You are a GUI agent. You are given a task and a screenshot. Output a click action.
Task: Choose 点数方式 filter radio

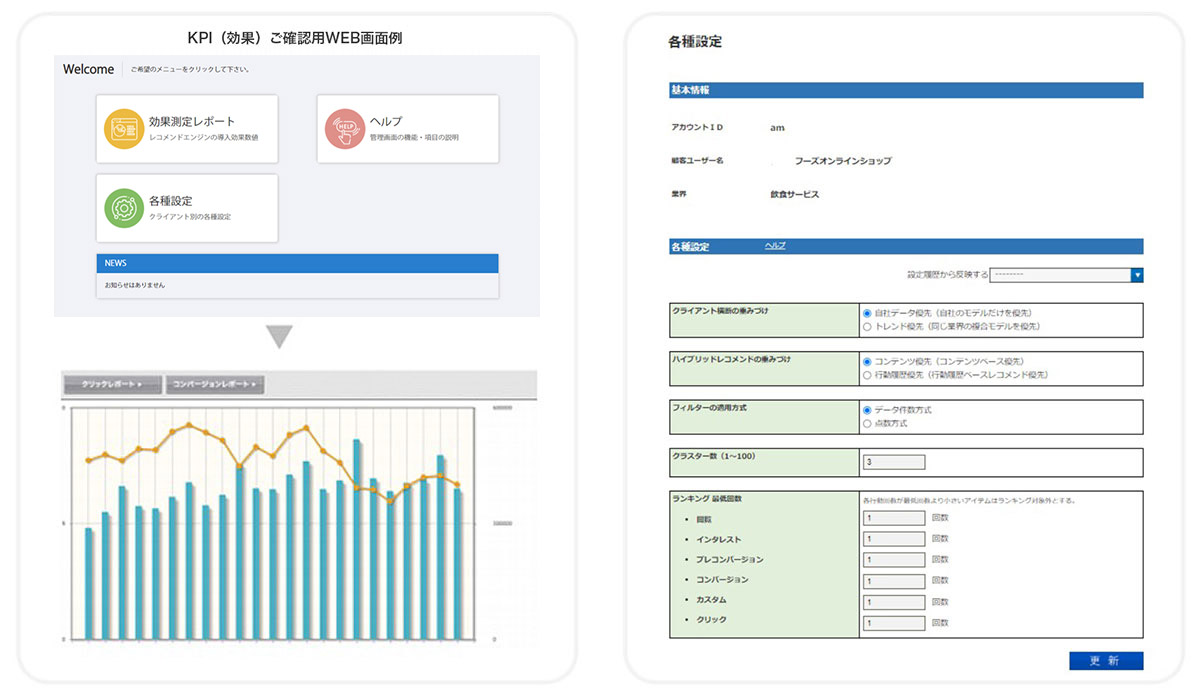click(x=867, y=423)
